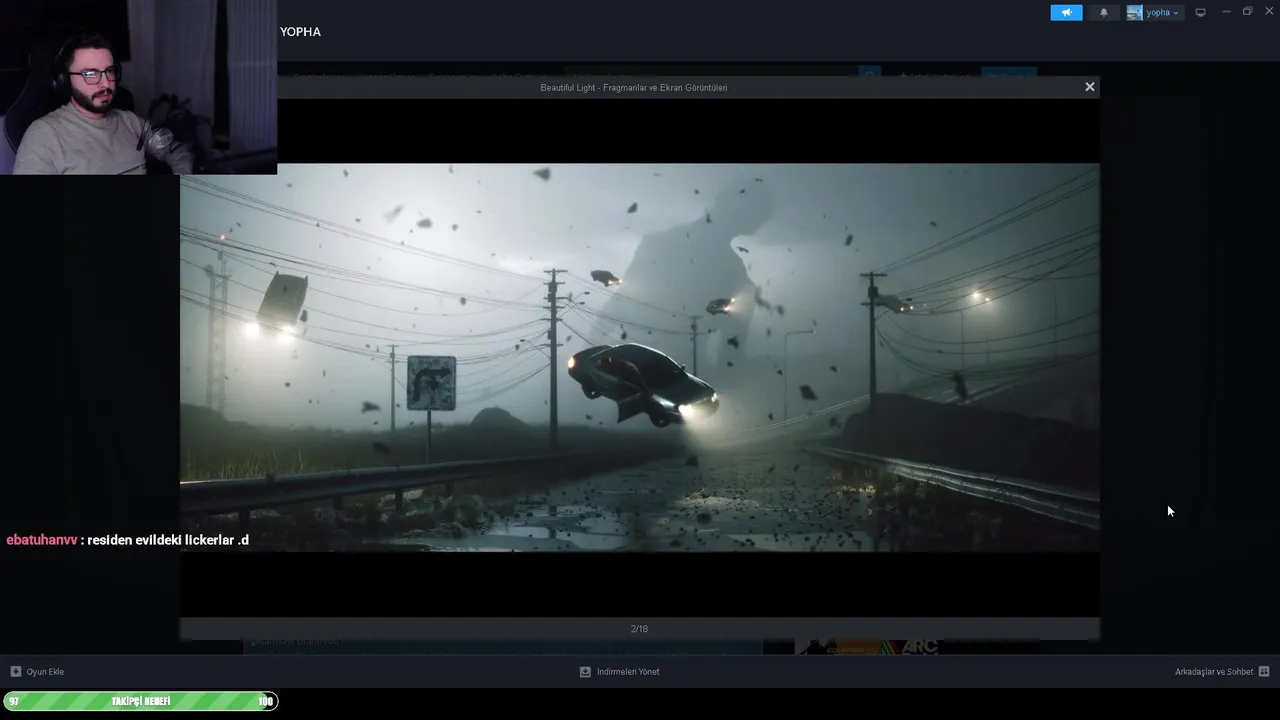This screenshot has height=720, width=1280.
Task: Minimize the Steam window
Action: point(1227,11)
